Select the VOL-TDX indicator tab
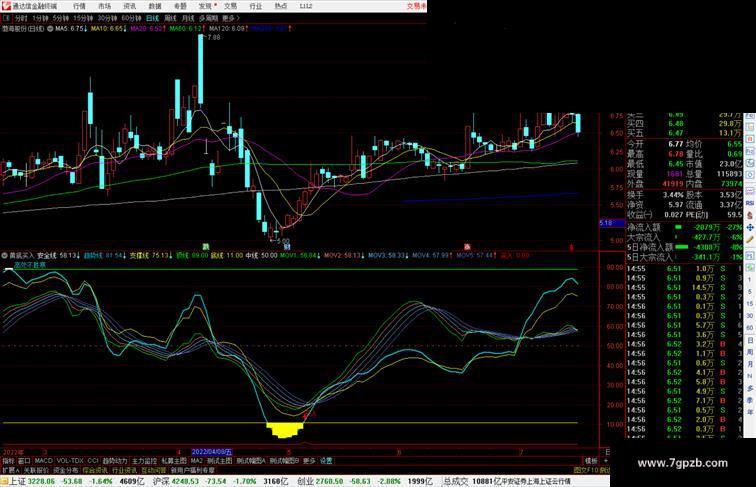The width and height of the screenshot is (756, 487). (x=70, y=461)
